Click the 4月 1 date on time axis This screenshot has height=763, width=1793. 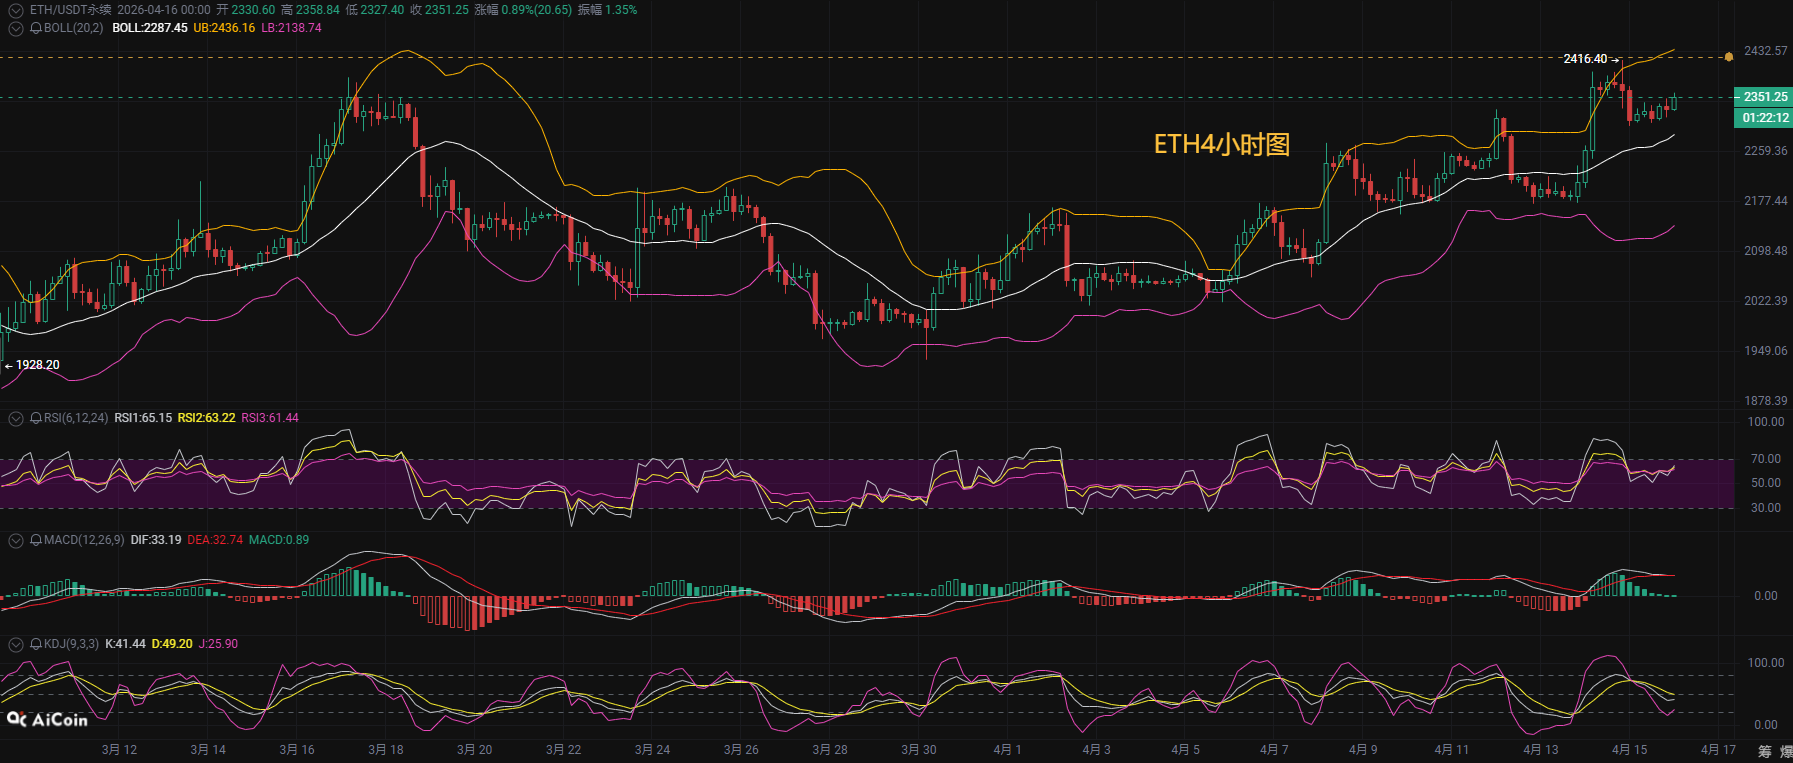[1007, 750]
